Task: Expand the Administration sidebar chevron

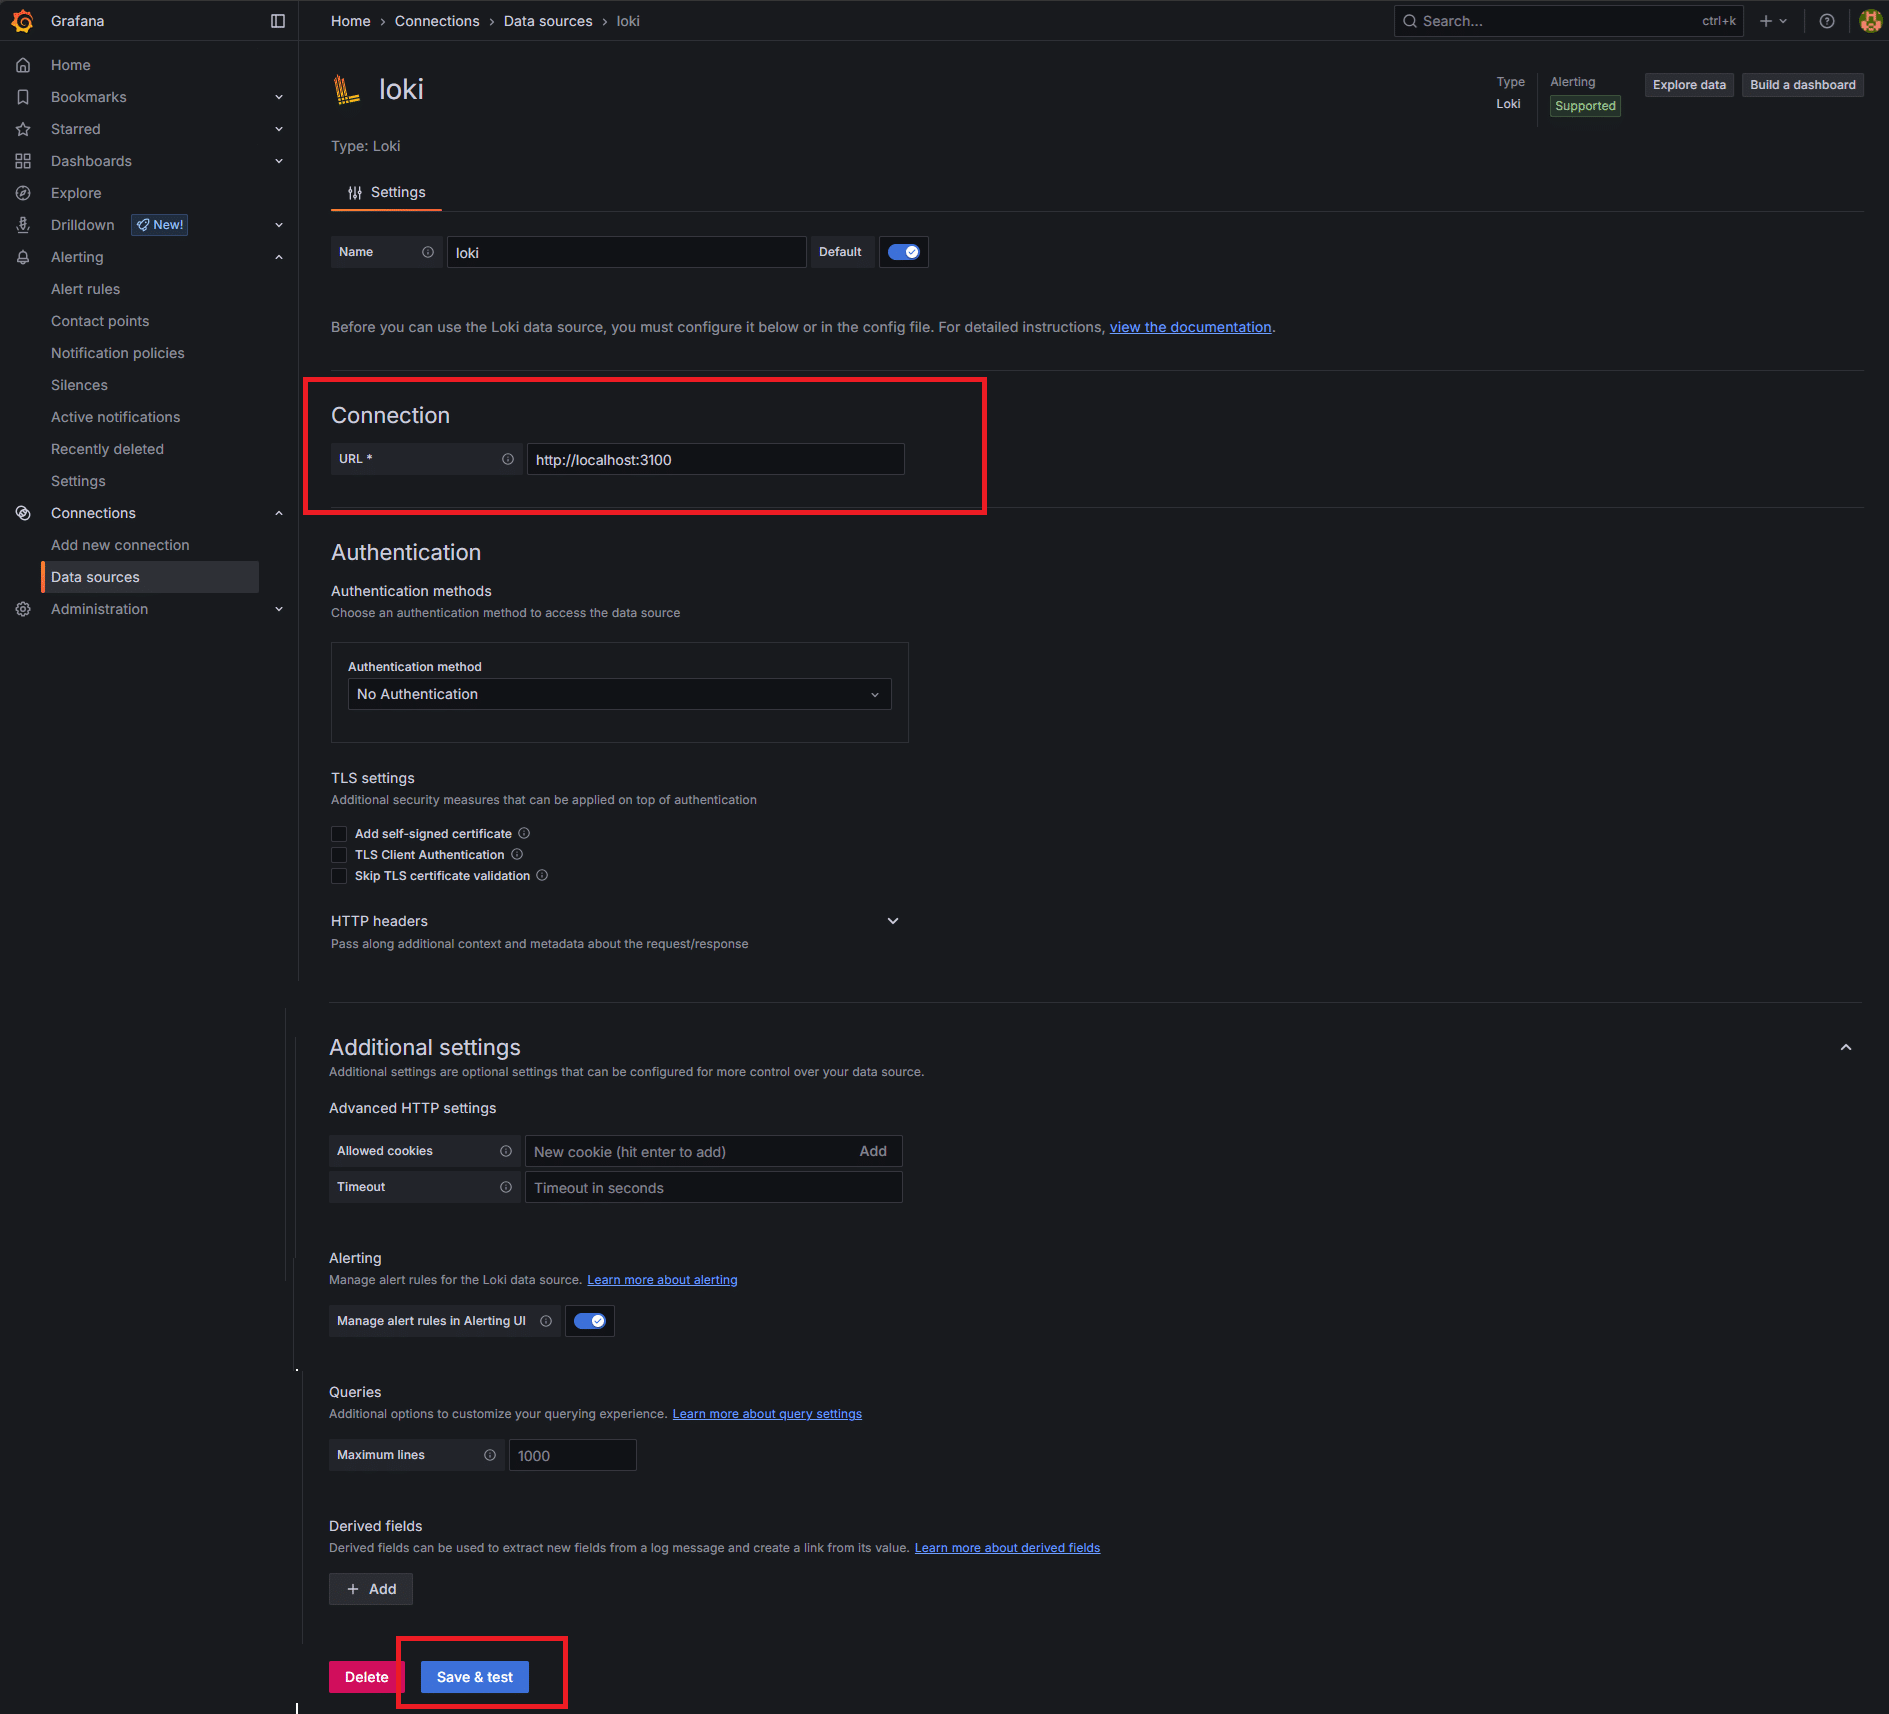Action: click(x=279, y=609)
